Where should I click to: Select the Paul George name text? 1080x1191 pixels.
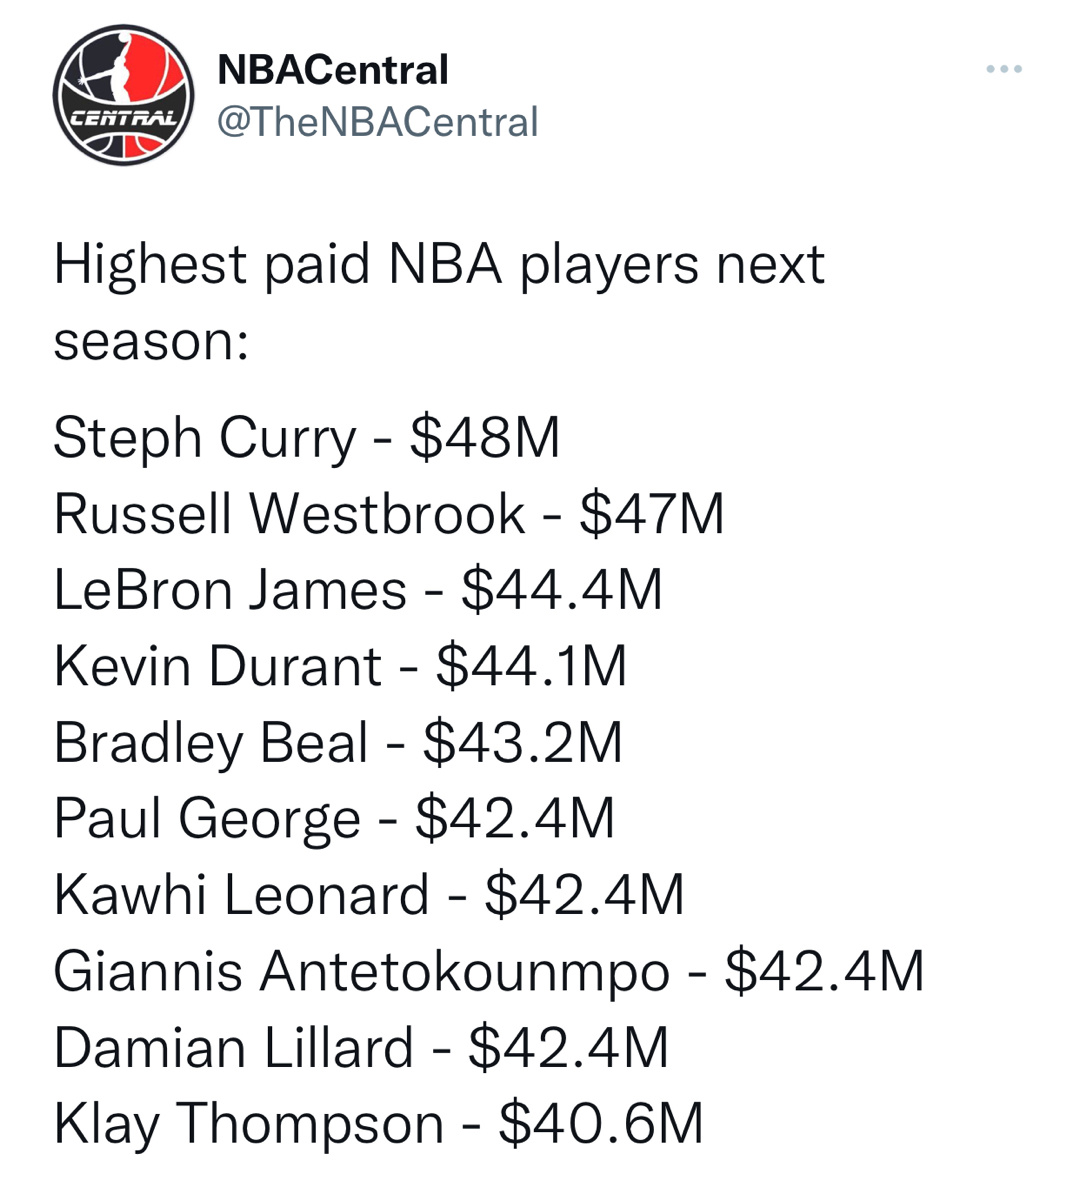[207, 819]
